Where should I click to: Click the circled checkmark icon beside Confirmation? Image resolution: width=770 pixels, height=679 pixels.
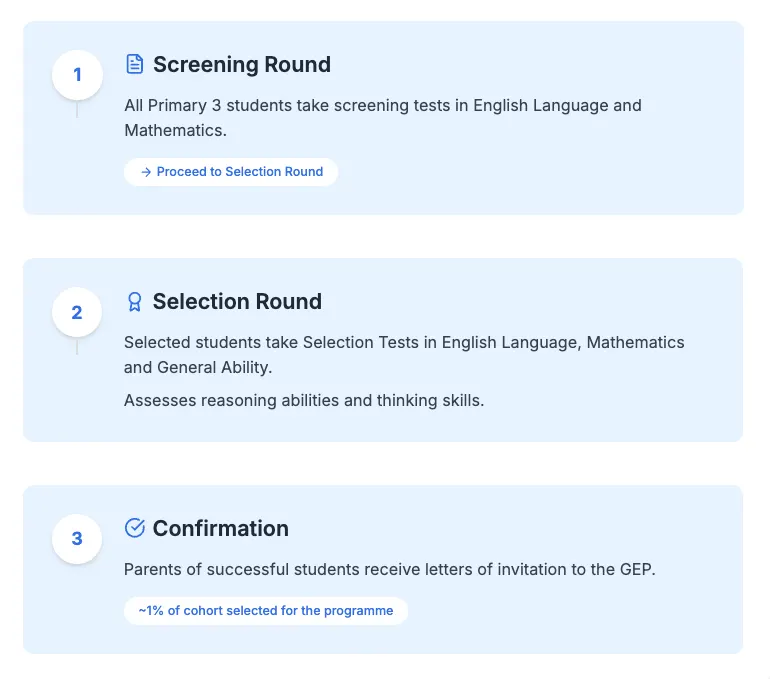coord(135,528)
